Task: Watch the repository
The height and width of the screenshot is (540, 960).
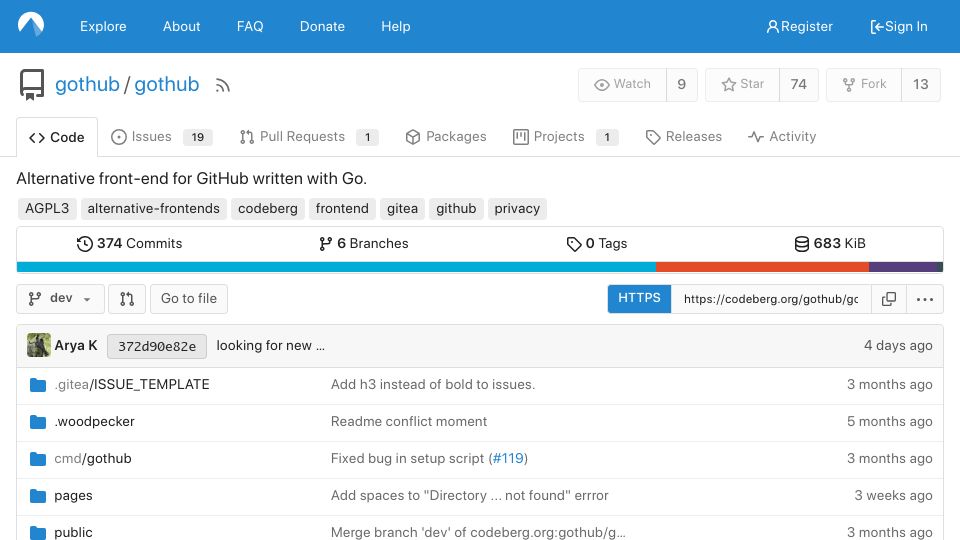Action: [x=622, y=84]
